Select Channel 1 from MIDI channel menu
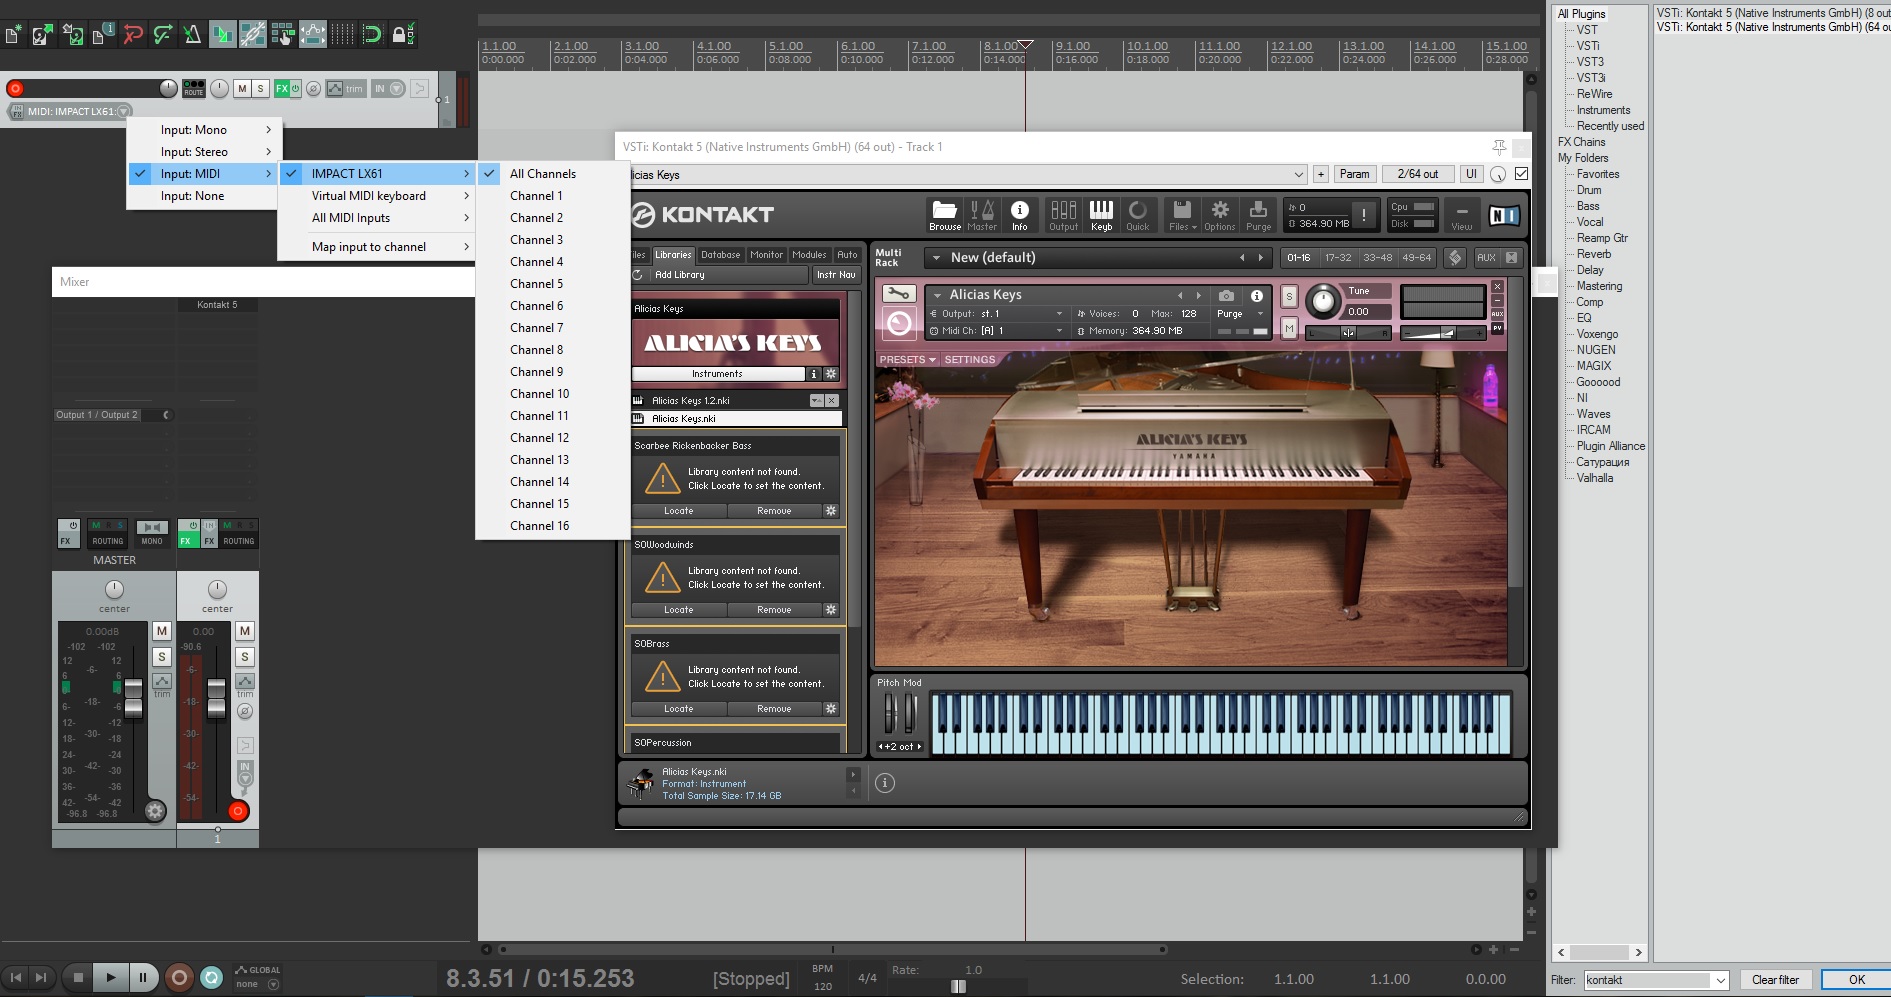The width and height of the screenshot is (1891, 997). click(x=536, y=196)
